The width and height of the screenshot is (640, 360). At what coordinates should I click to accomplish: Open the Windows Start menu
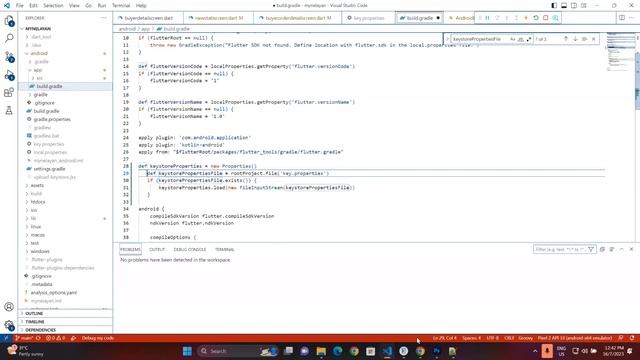pyautogui.click(x=187, y=351)
